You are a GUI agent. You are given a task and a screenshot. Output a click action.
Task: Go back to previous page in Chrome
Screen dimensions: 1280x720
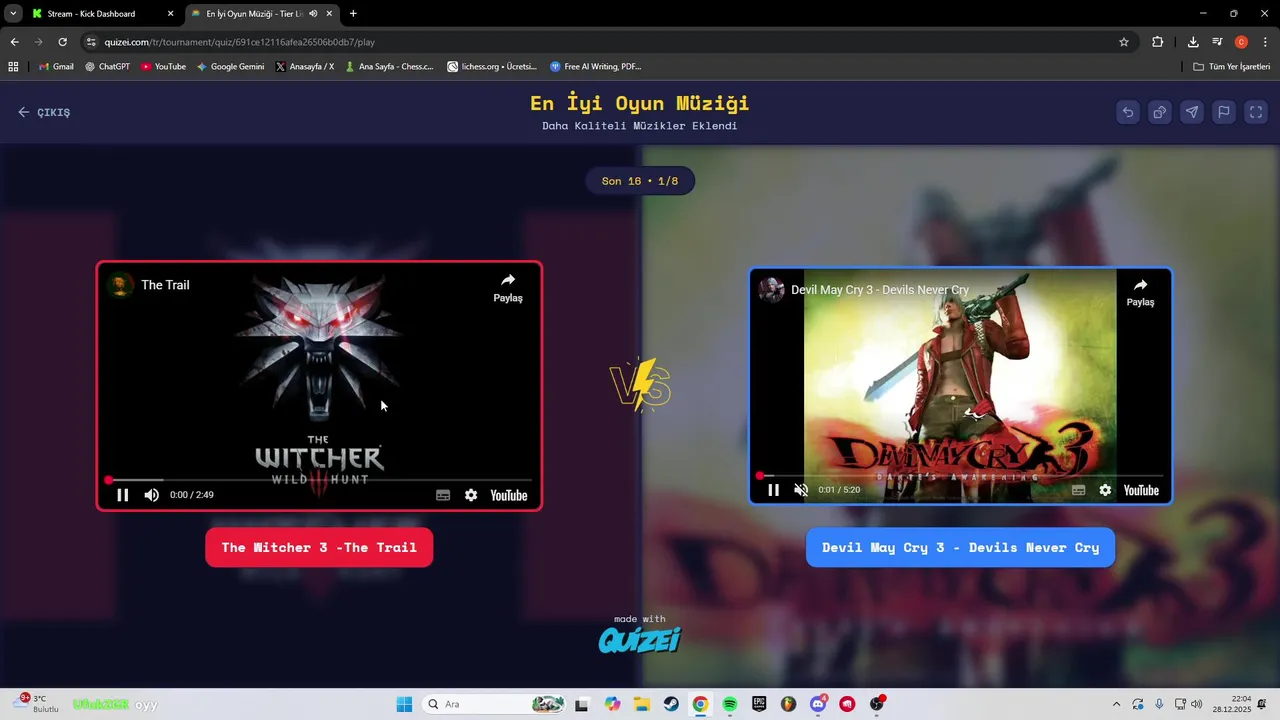[14, 42]
